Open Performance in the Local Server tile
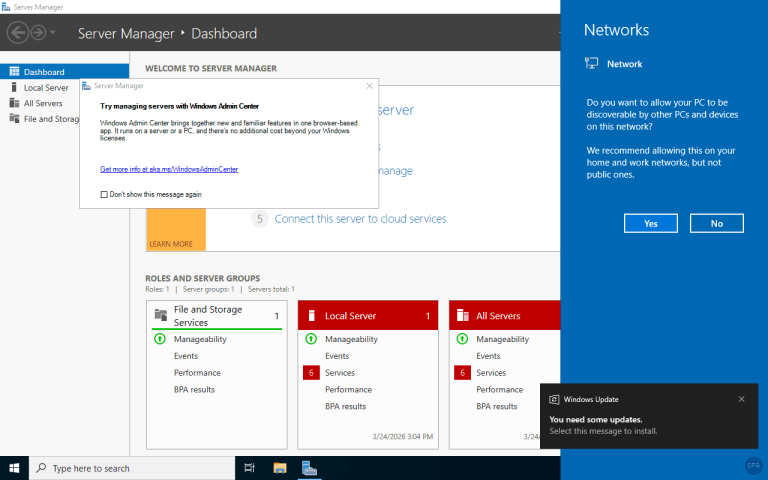 (x=348, y=389)
